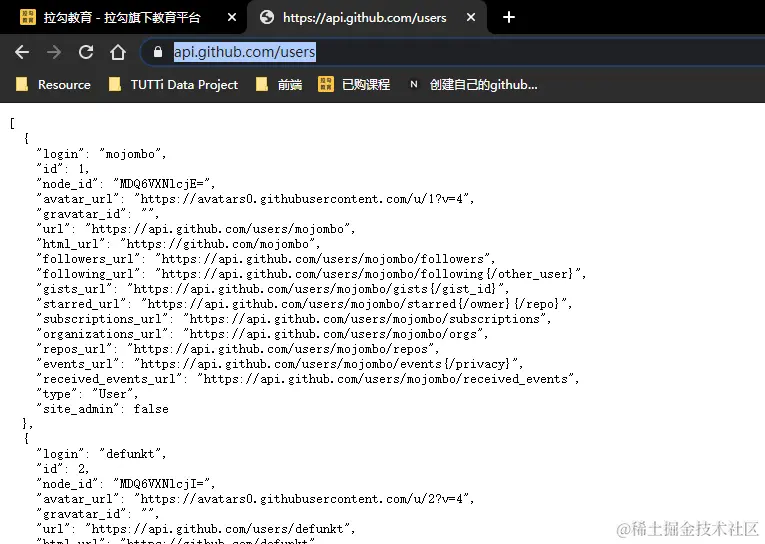Click the "url" value for users/defunkt
This screenshot has width=765, height=544.
(x=218, y=529)
